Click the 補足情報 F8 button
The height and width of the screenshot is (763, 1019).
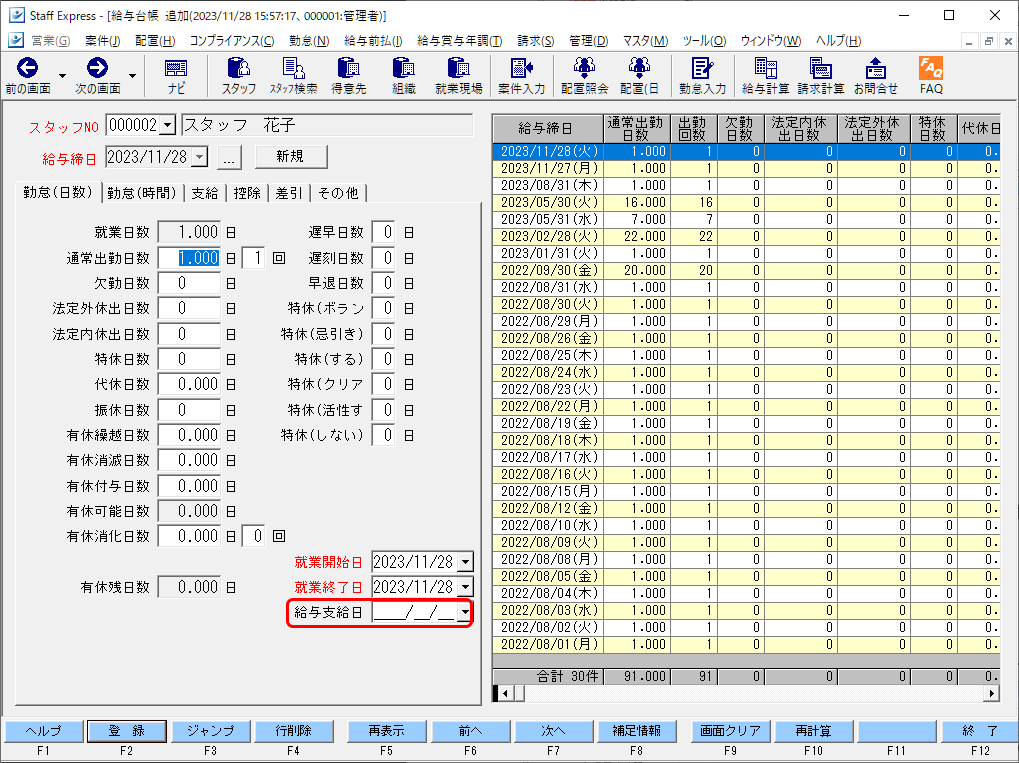click(636, 731)
